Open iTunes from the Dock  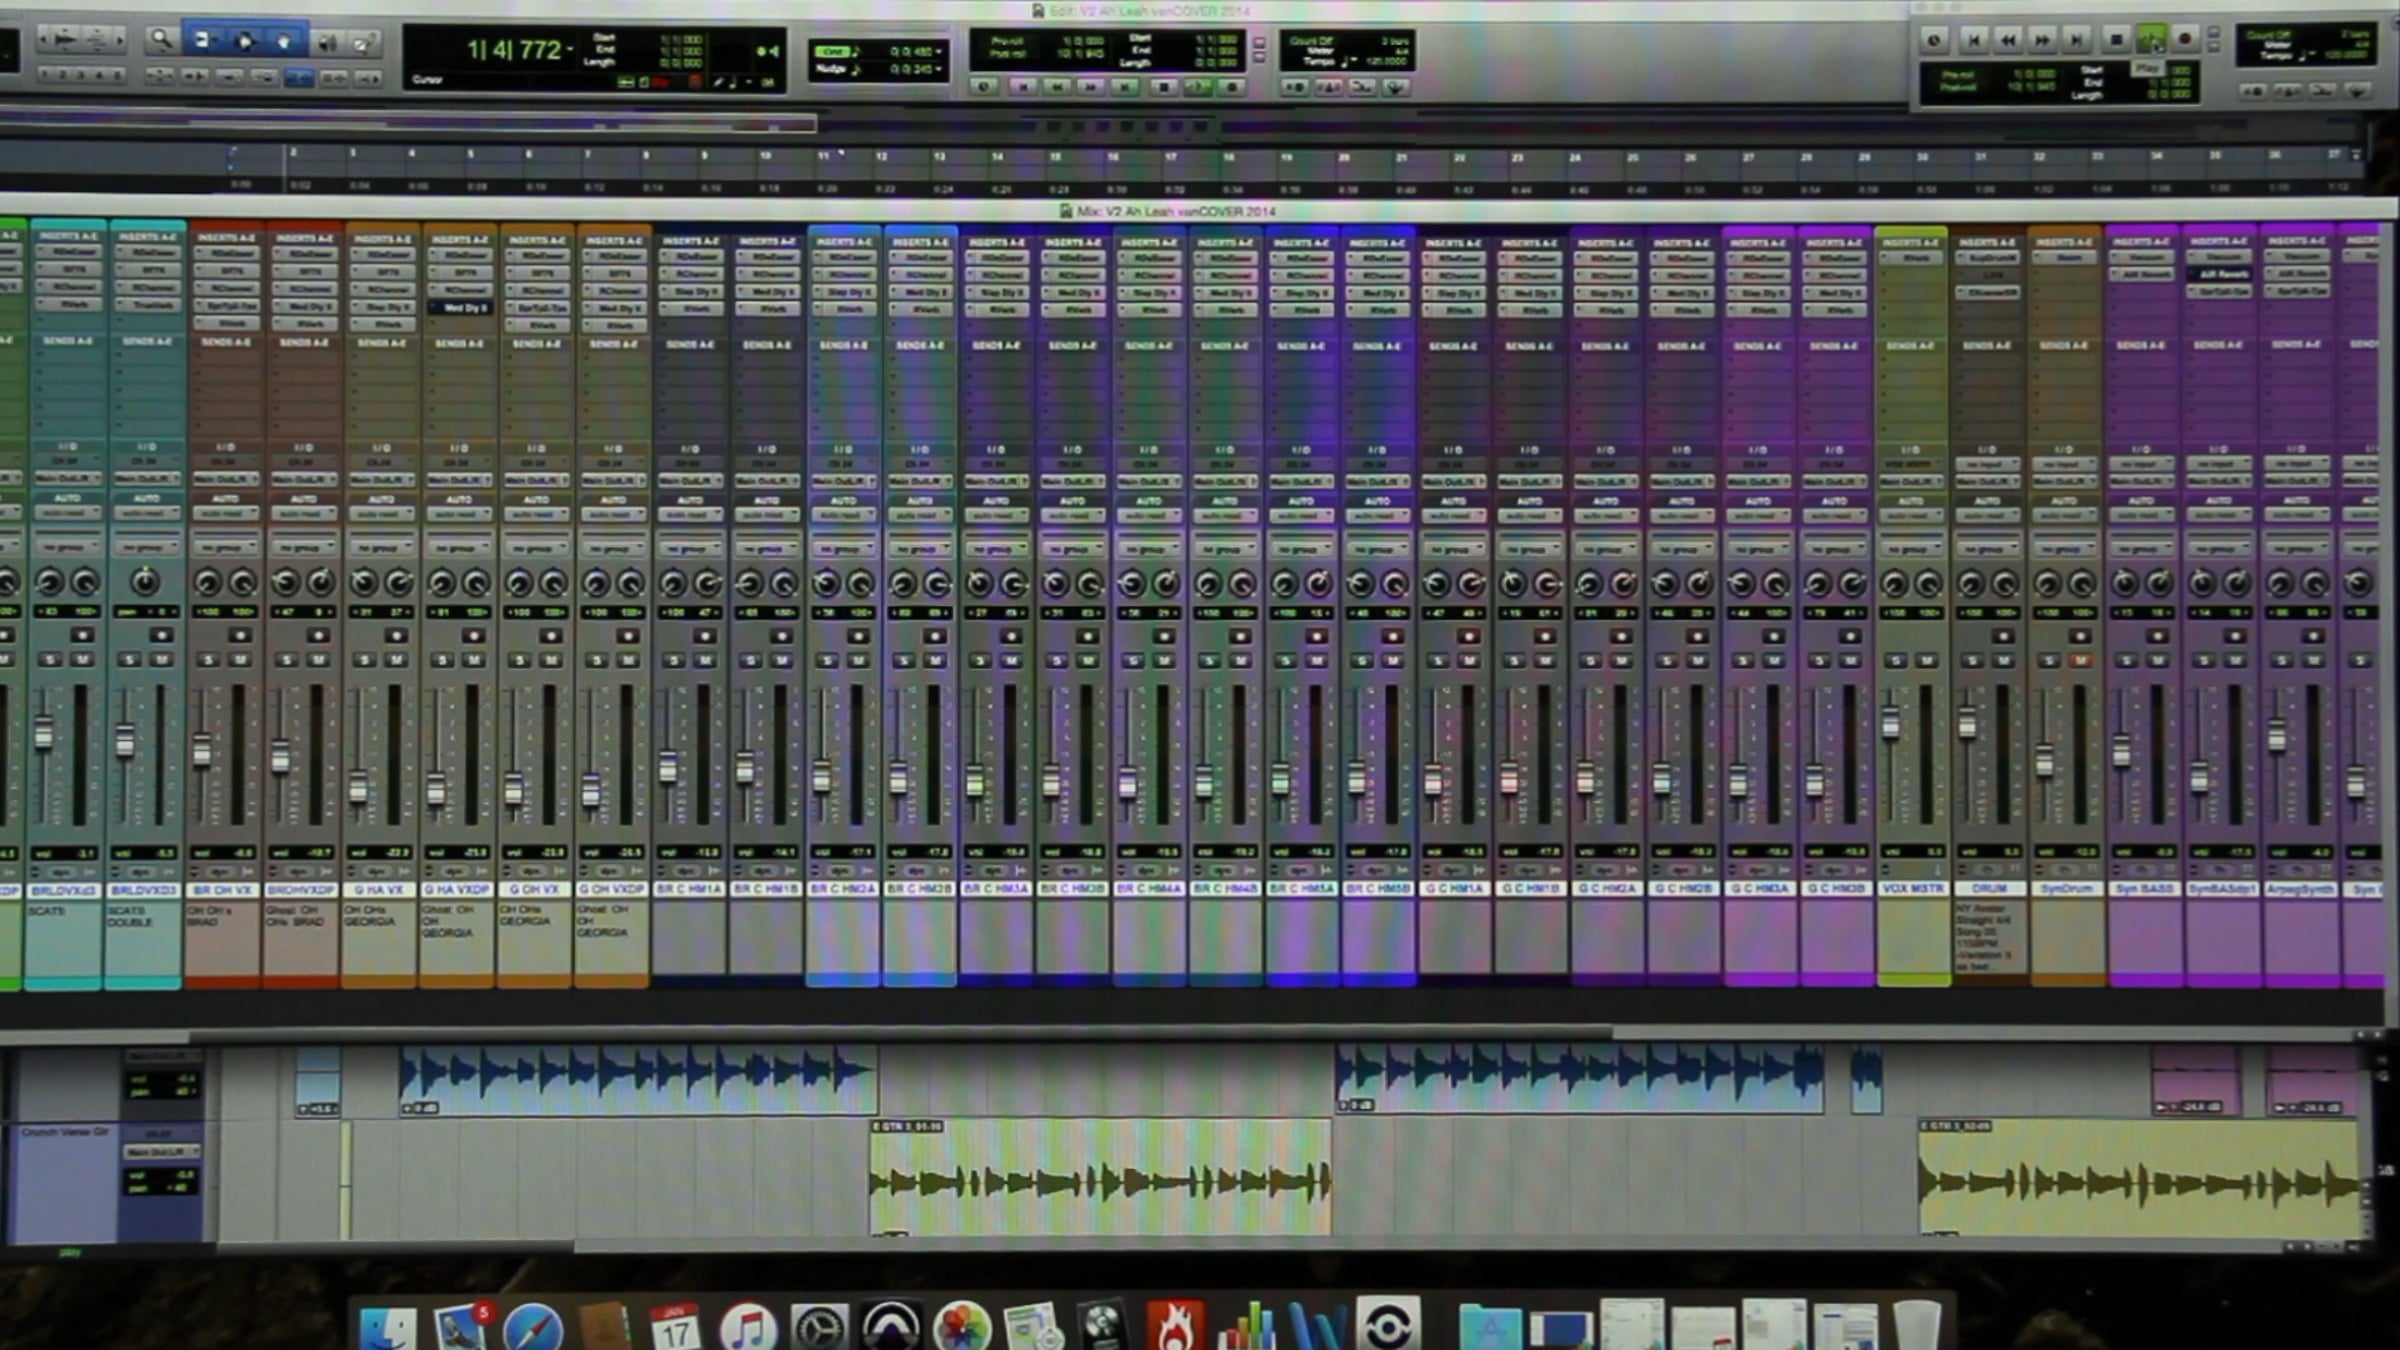[x=747, y=1327]
